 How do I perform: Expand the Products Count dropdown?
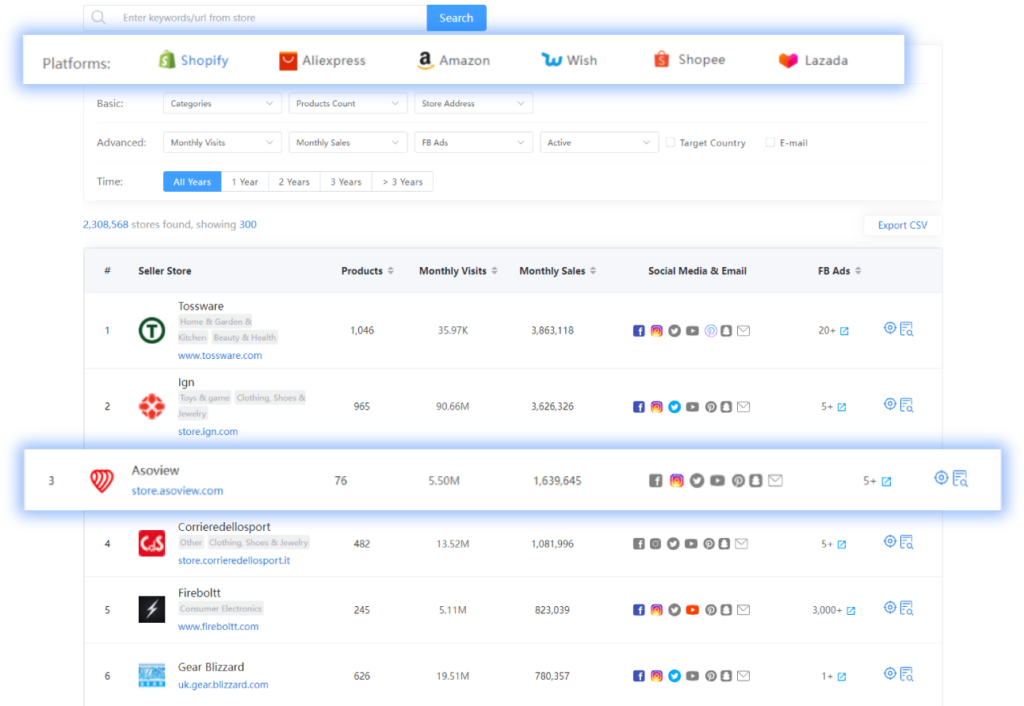click(x=347, y=103)
